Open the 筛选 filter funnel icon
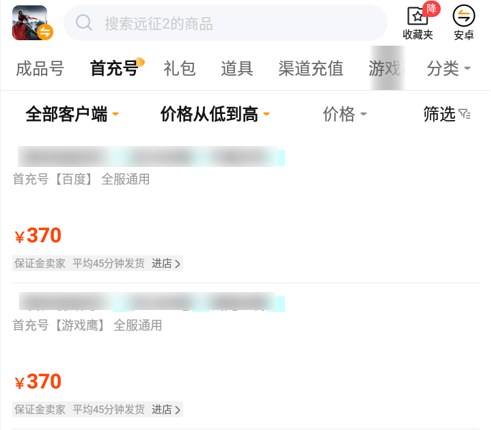Screen dimensions: 491x430 (464, 114)
